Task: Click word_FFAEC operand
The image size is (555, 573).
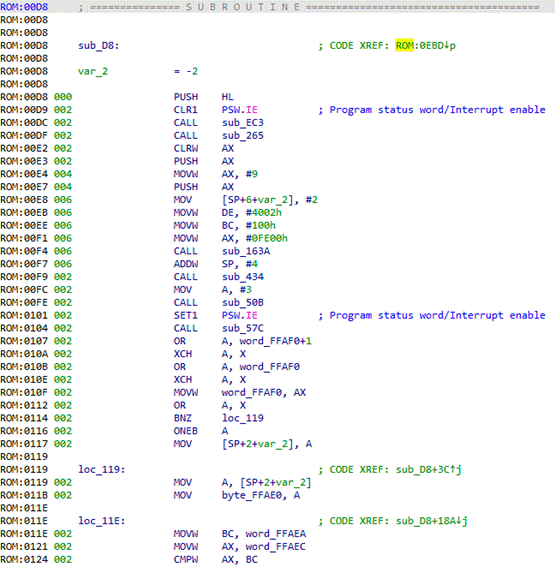Action: tap(275, 547)
